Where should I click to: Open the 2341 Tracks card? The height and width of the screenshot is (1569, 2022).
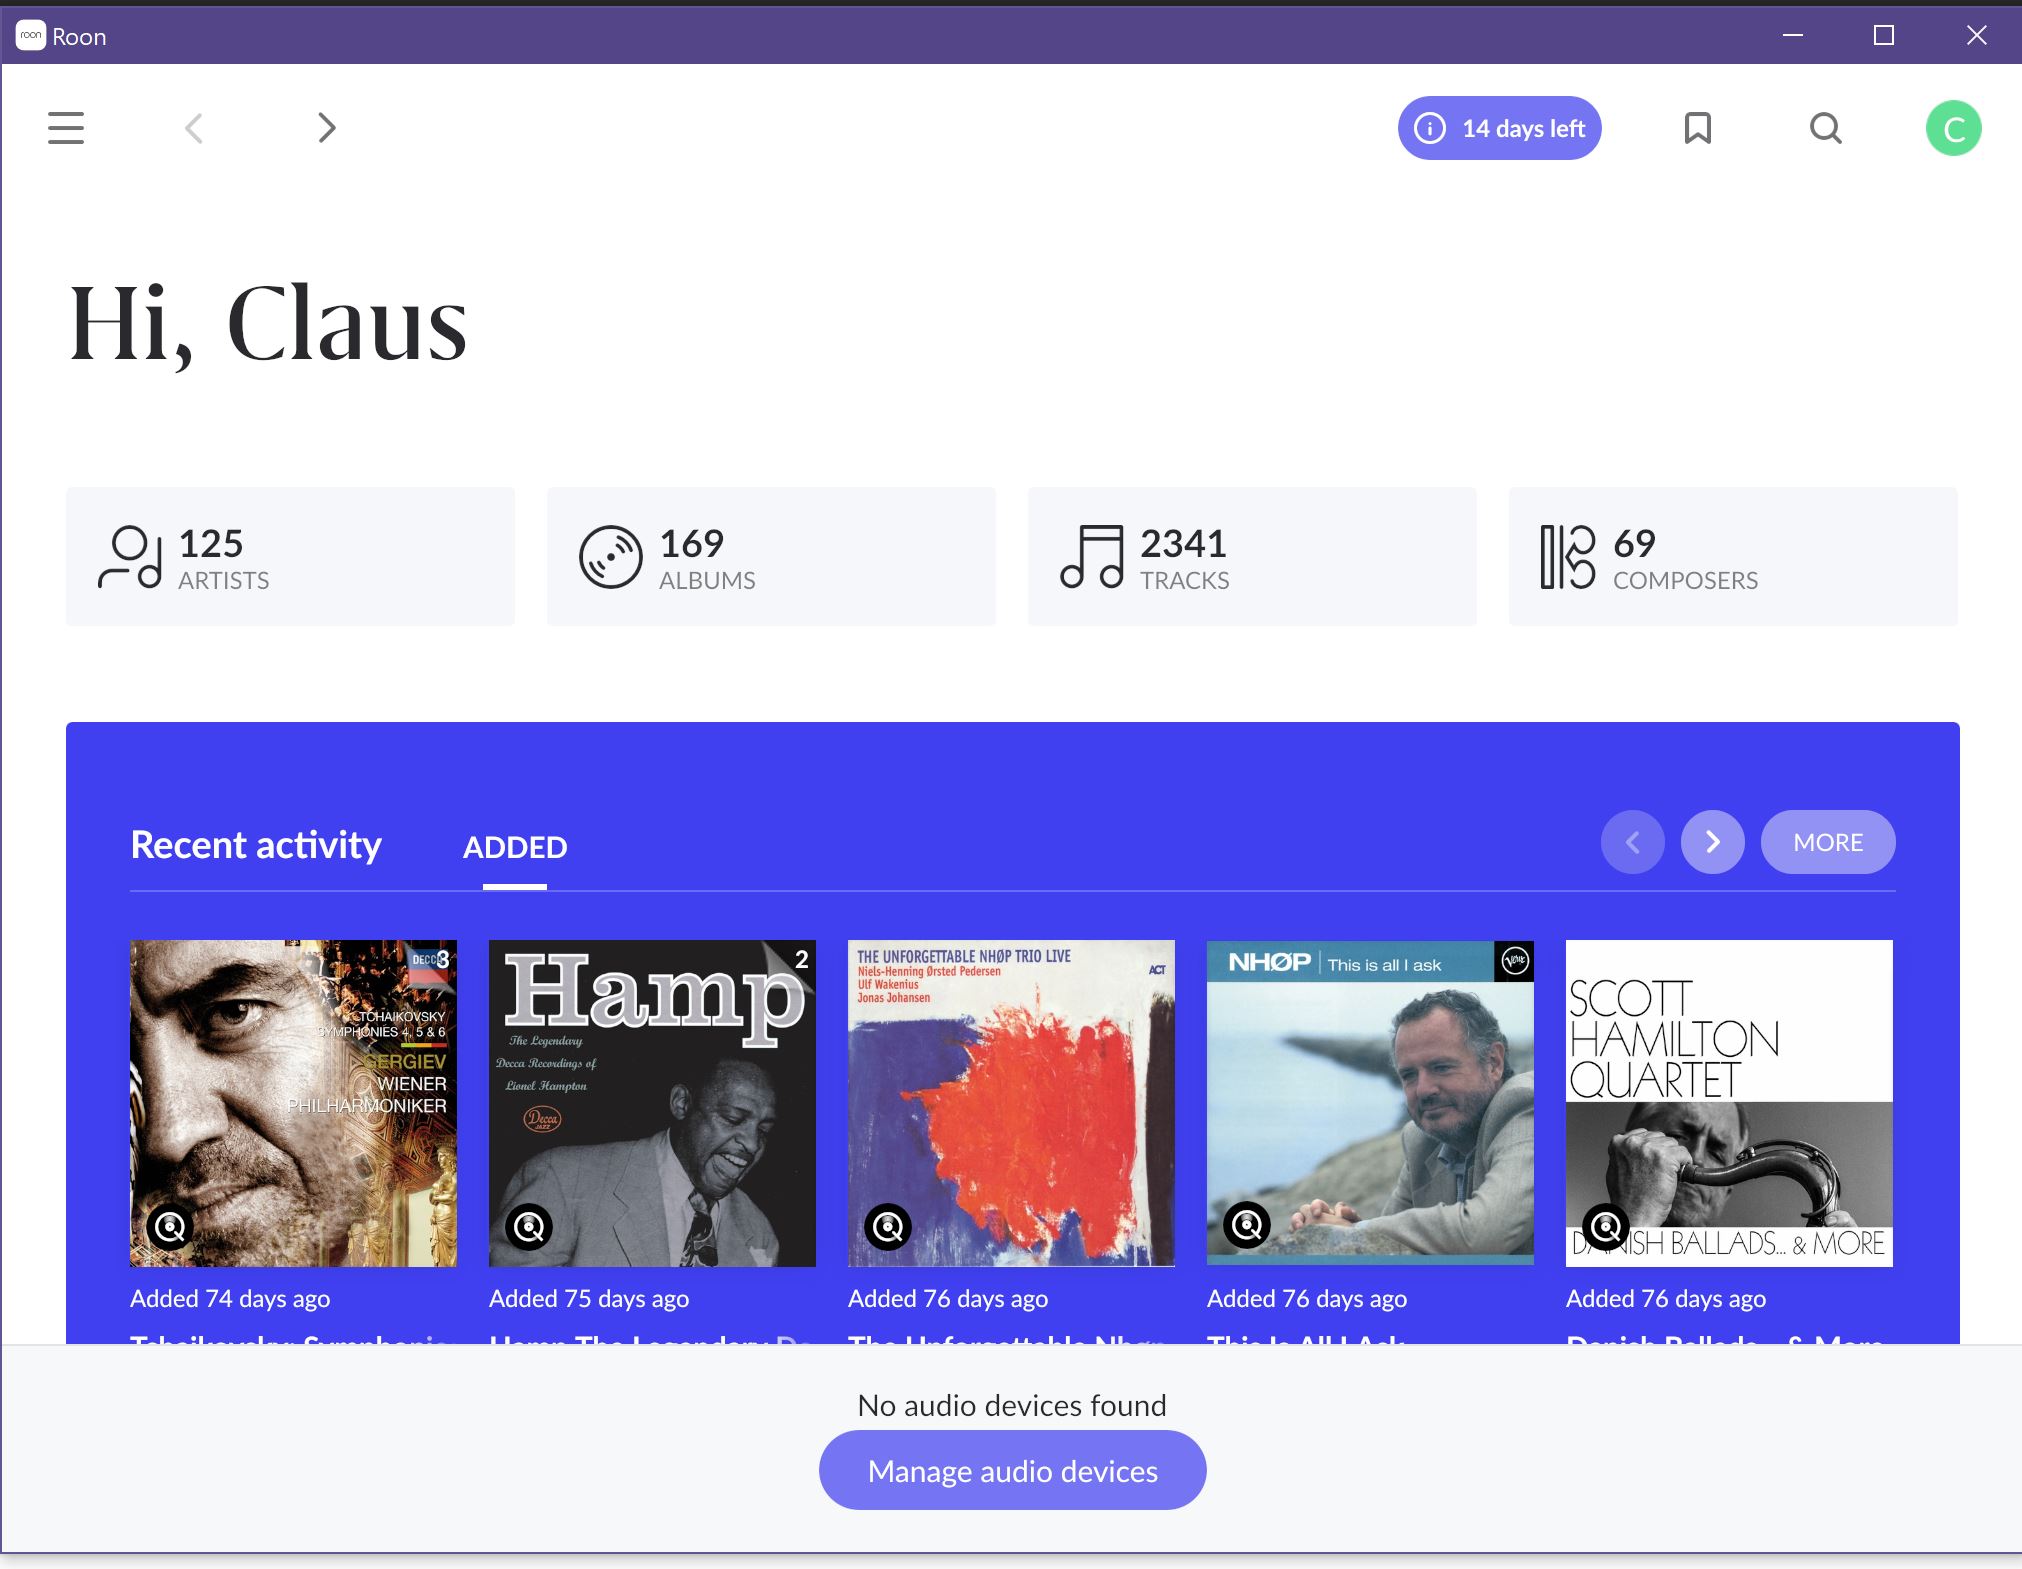click(x=1252, y=557)
